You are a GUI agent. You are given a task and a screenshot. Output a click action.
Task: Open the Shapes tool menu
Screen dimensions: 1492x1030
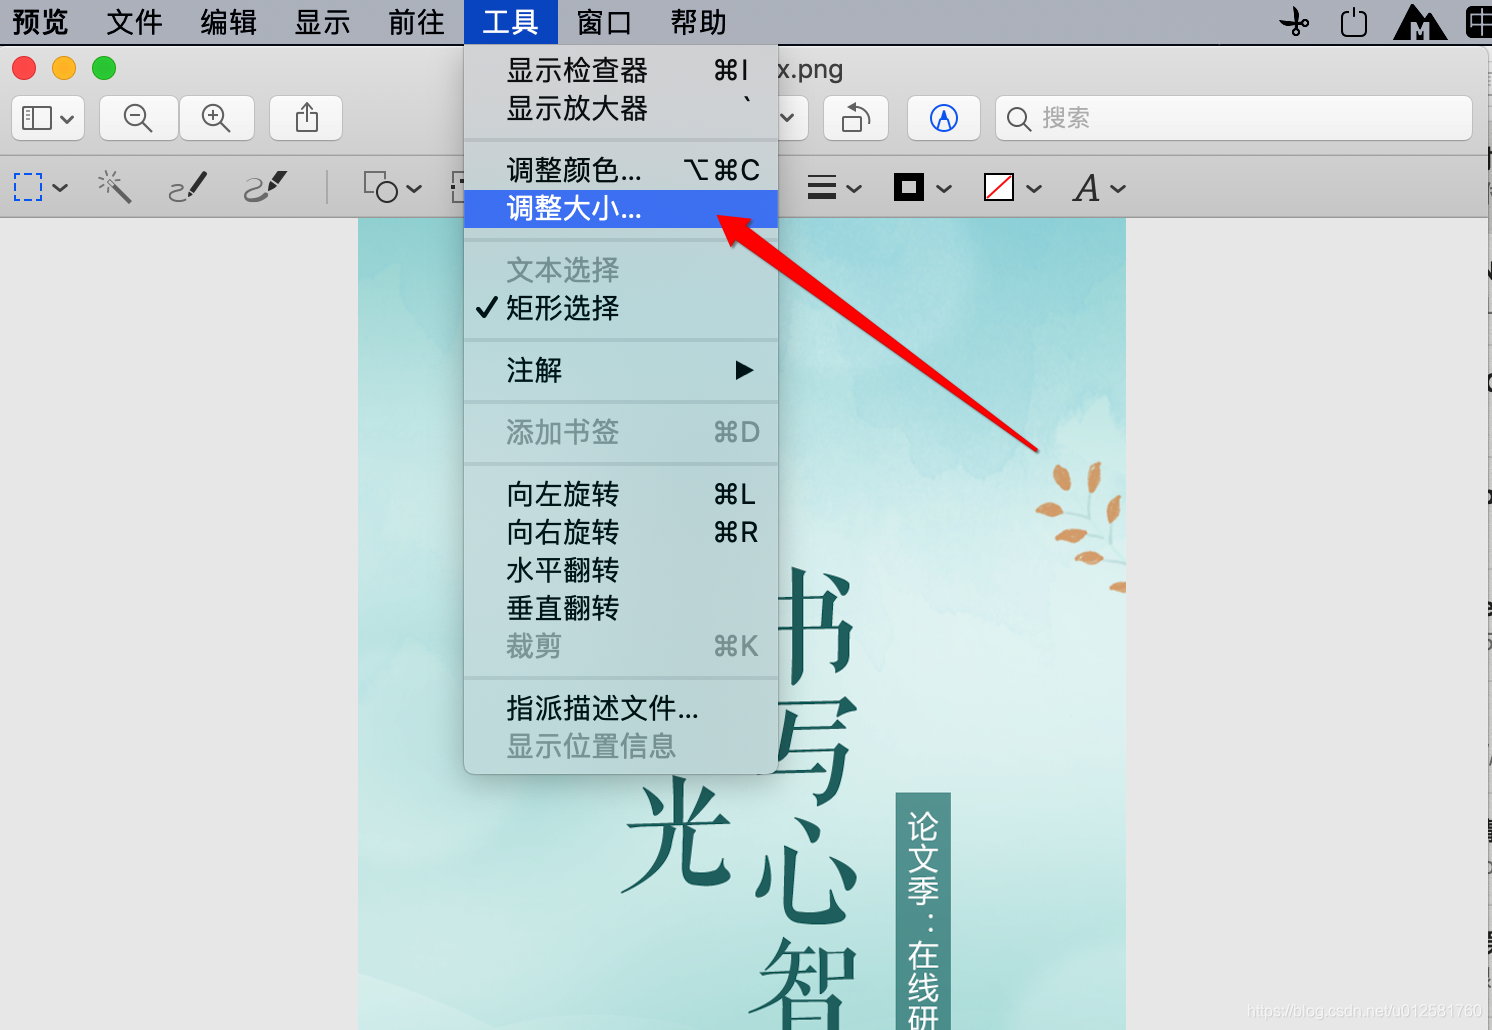[x=381, y=187]
